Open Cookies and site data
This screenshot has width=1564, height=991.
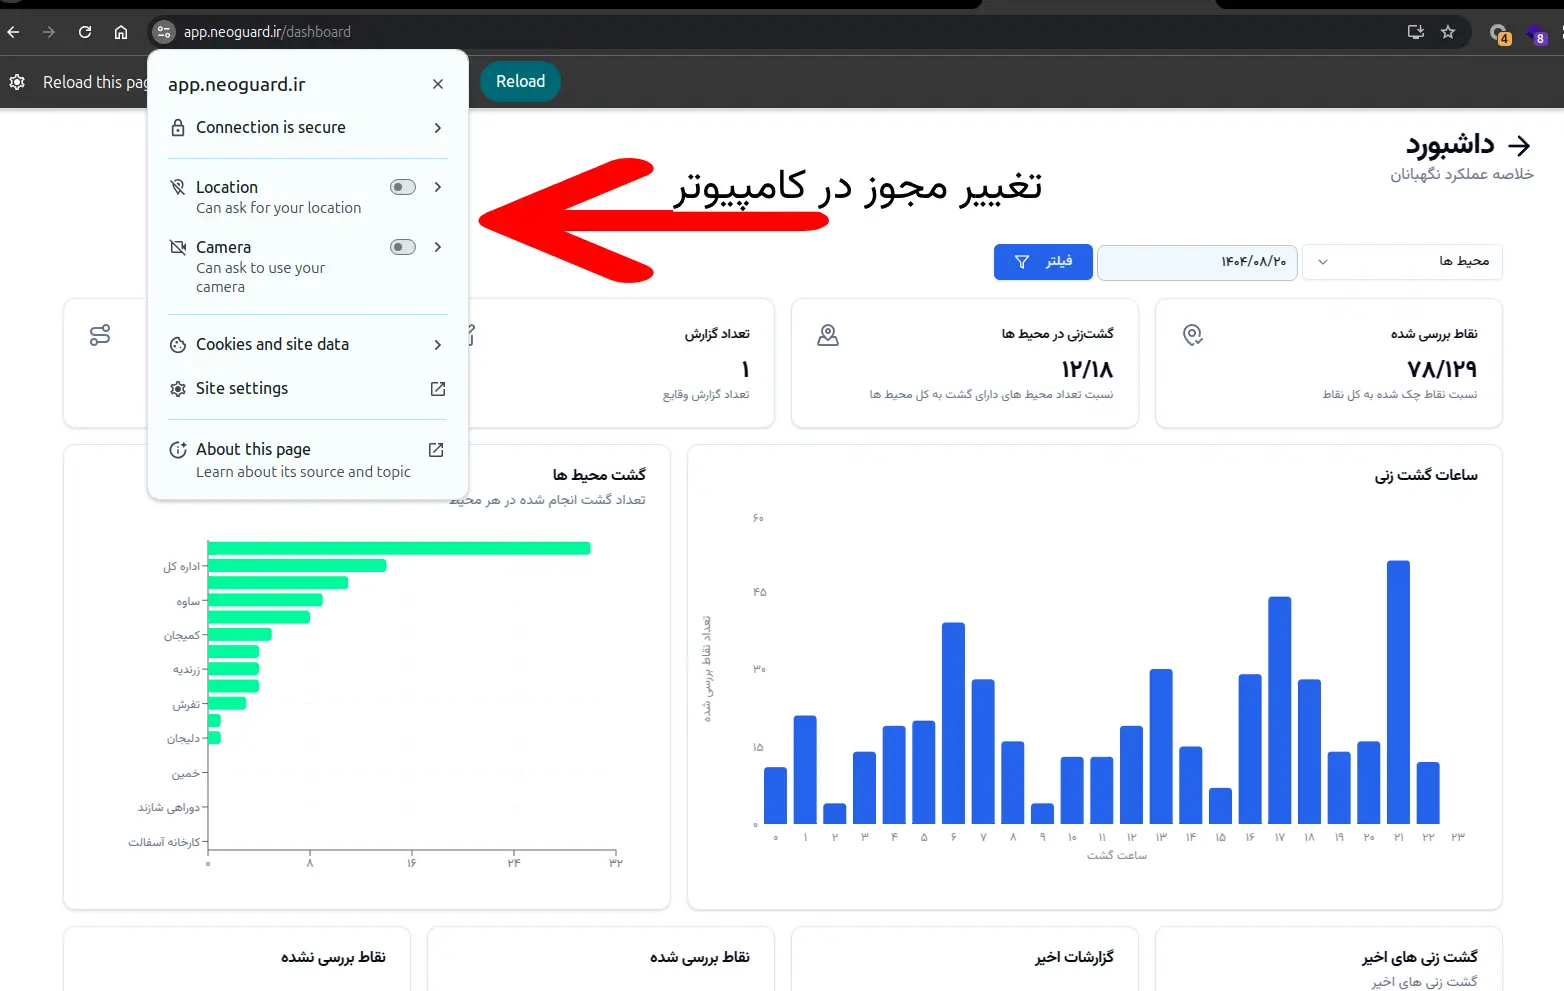click(307, 345)
